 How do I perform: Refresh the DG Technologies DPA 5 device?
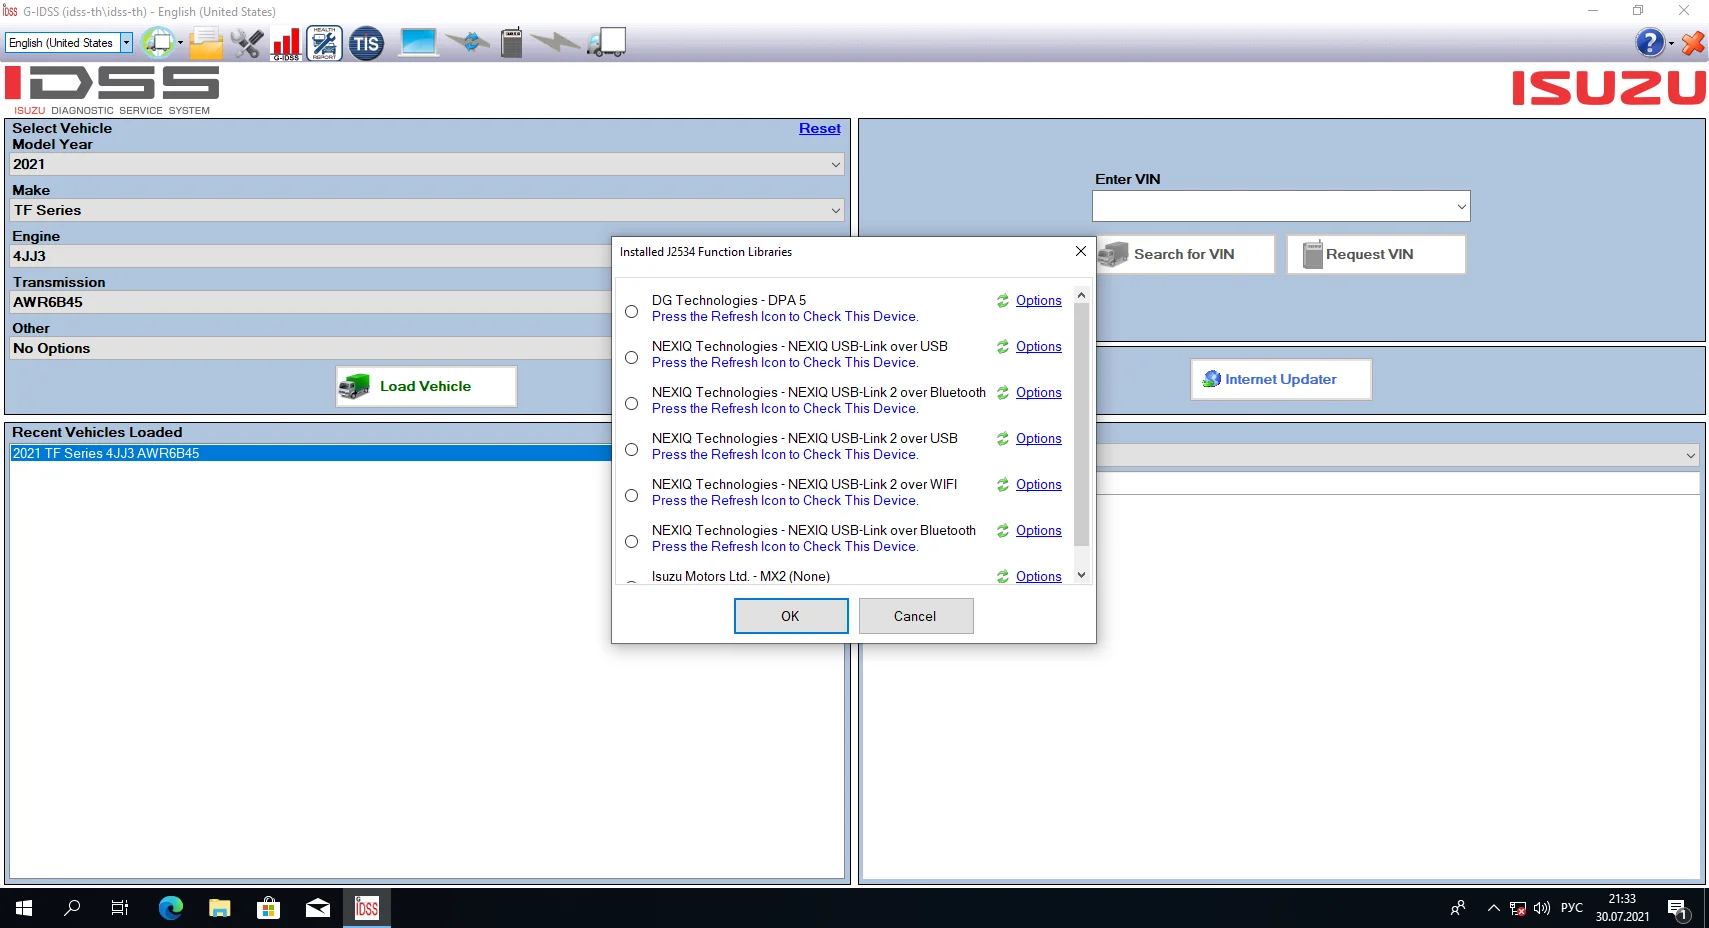click(1003, 301)
